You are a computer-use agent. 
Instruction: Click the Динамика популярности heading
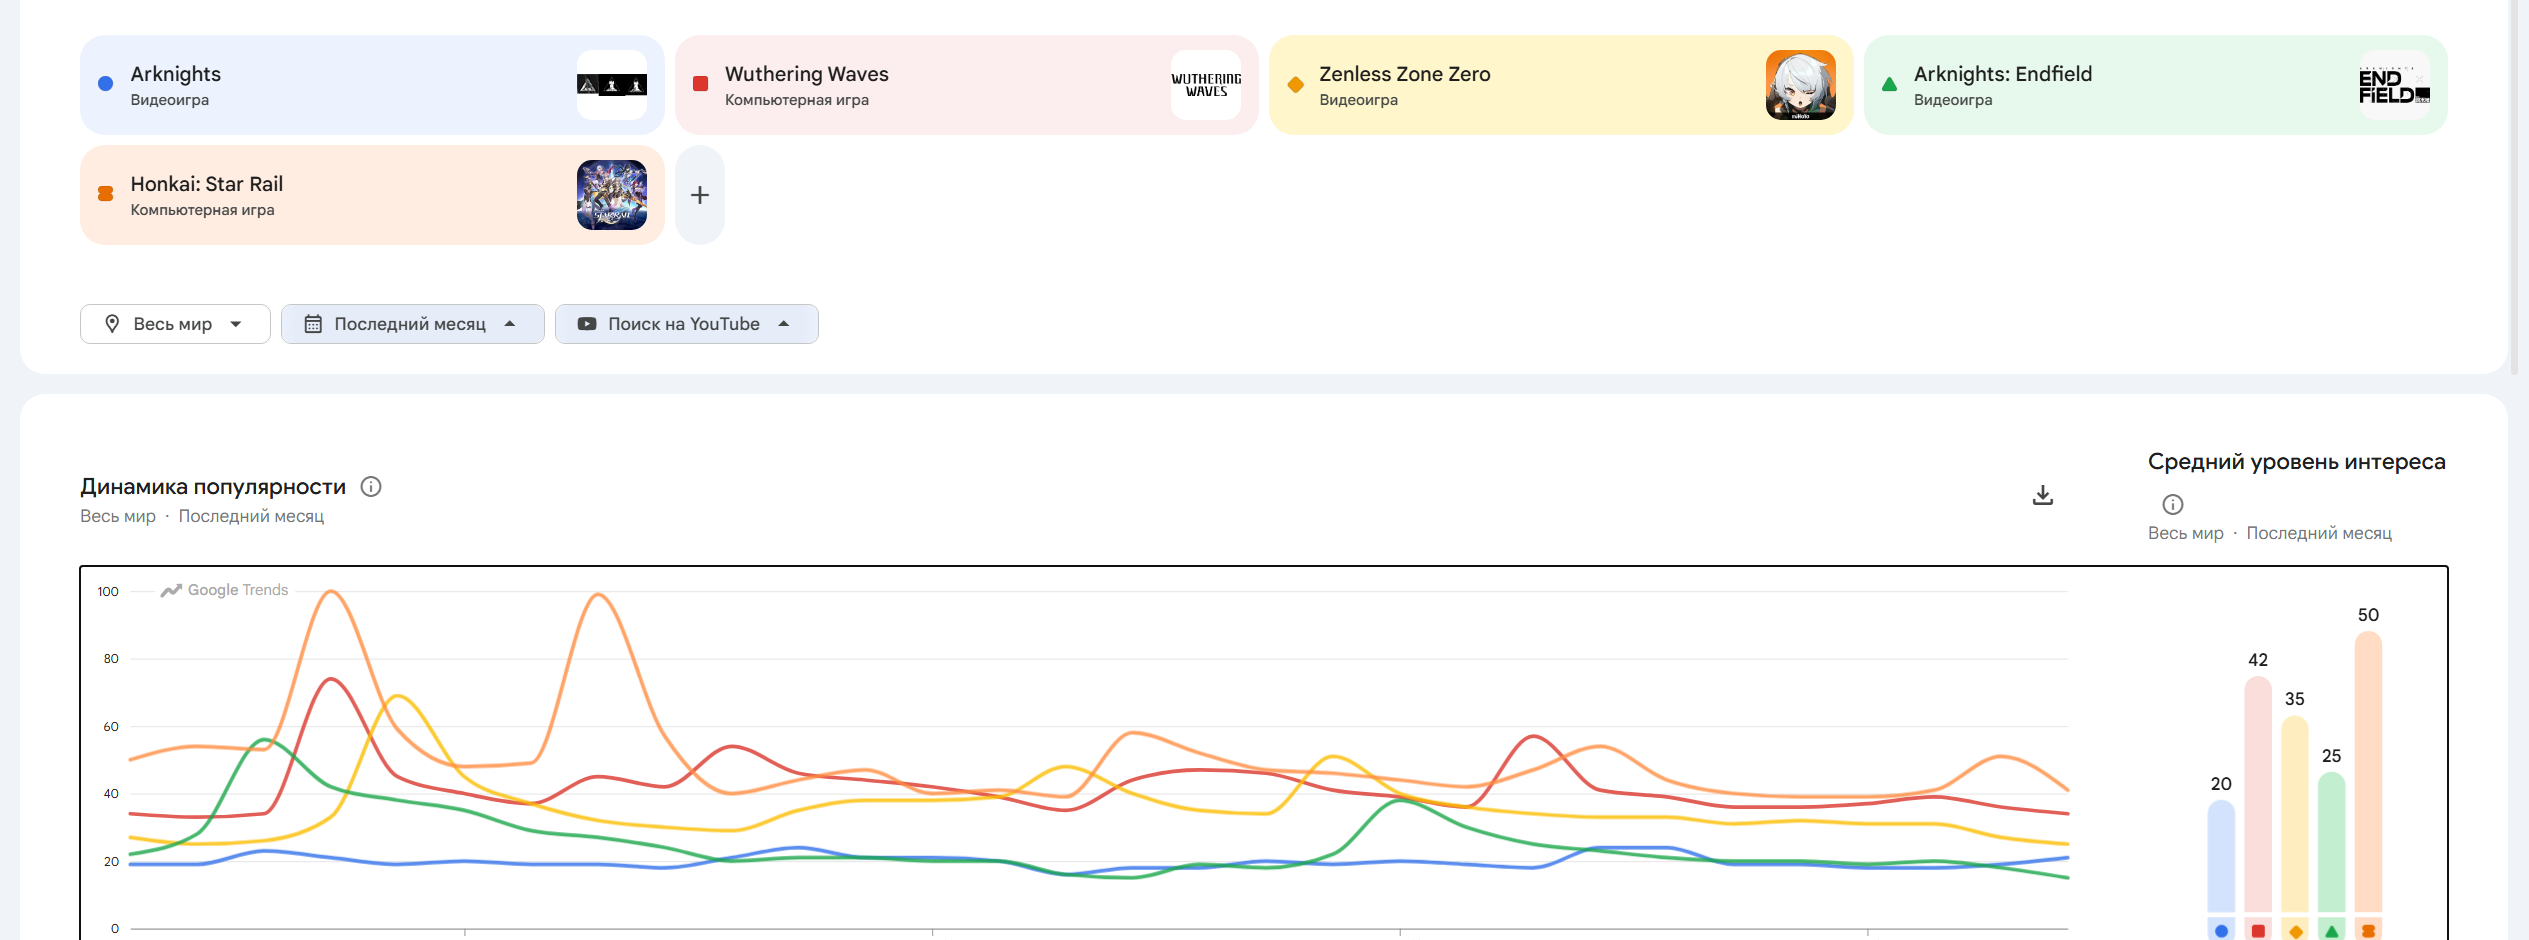click(213, 487)
